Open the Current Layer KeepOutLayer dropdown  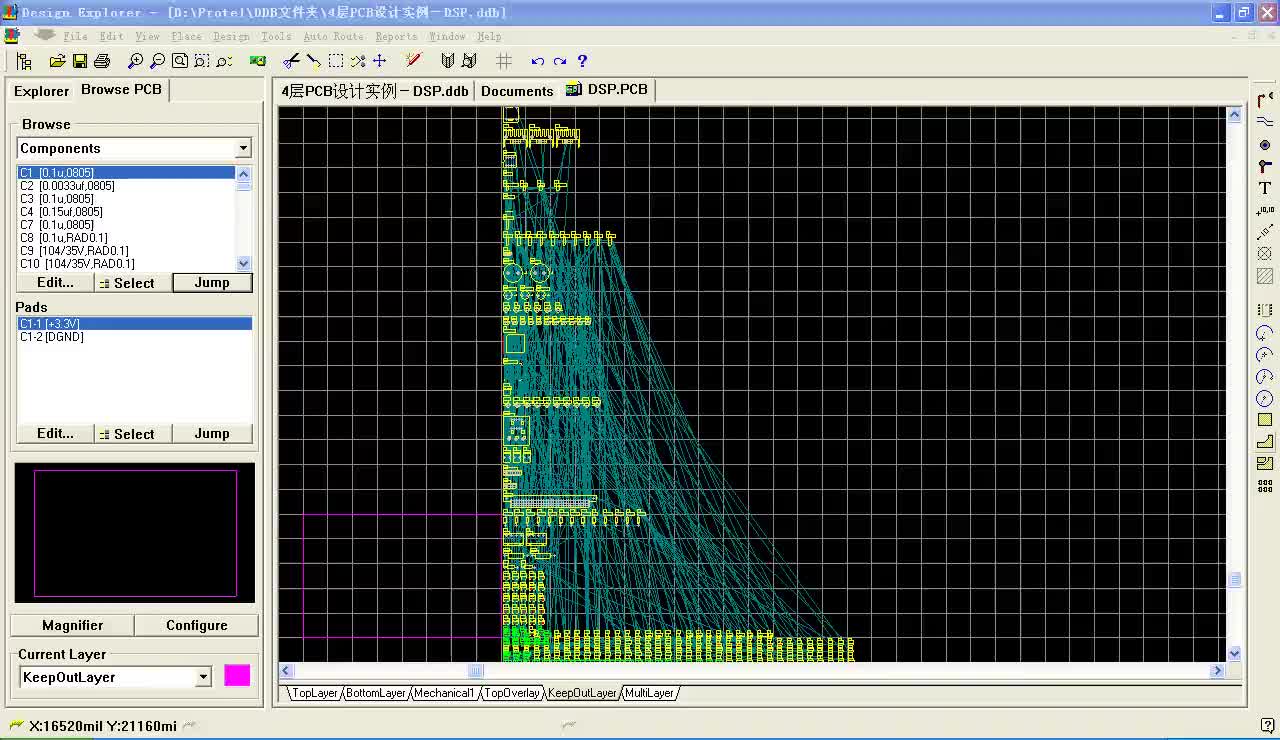pyautogui.click(x=203, y=677)
